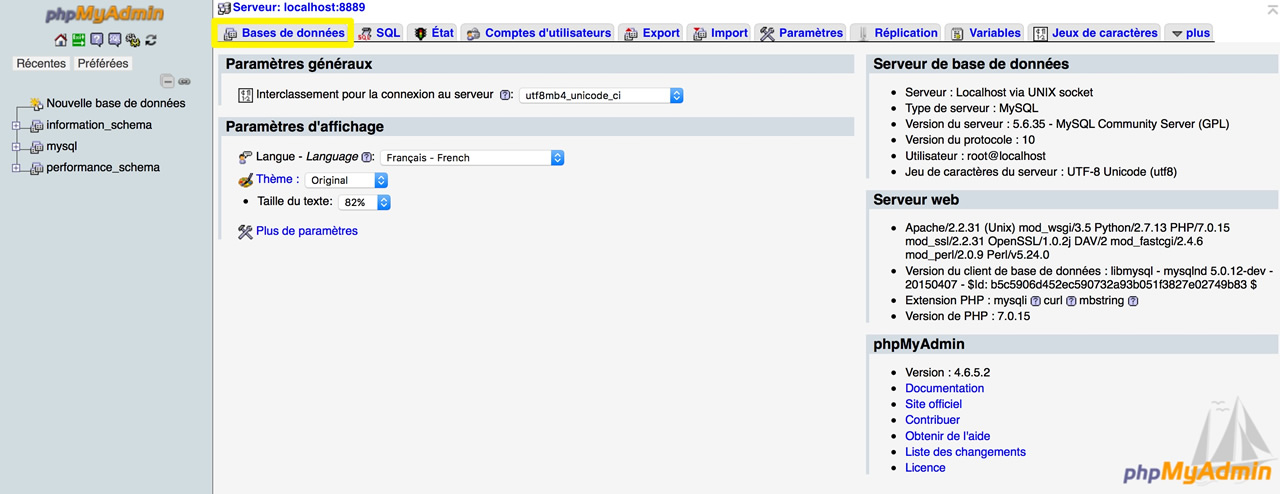Select information_schema database name

tap(99, 125)
